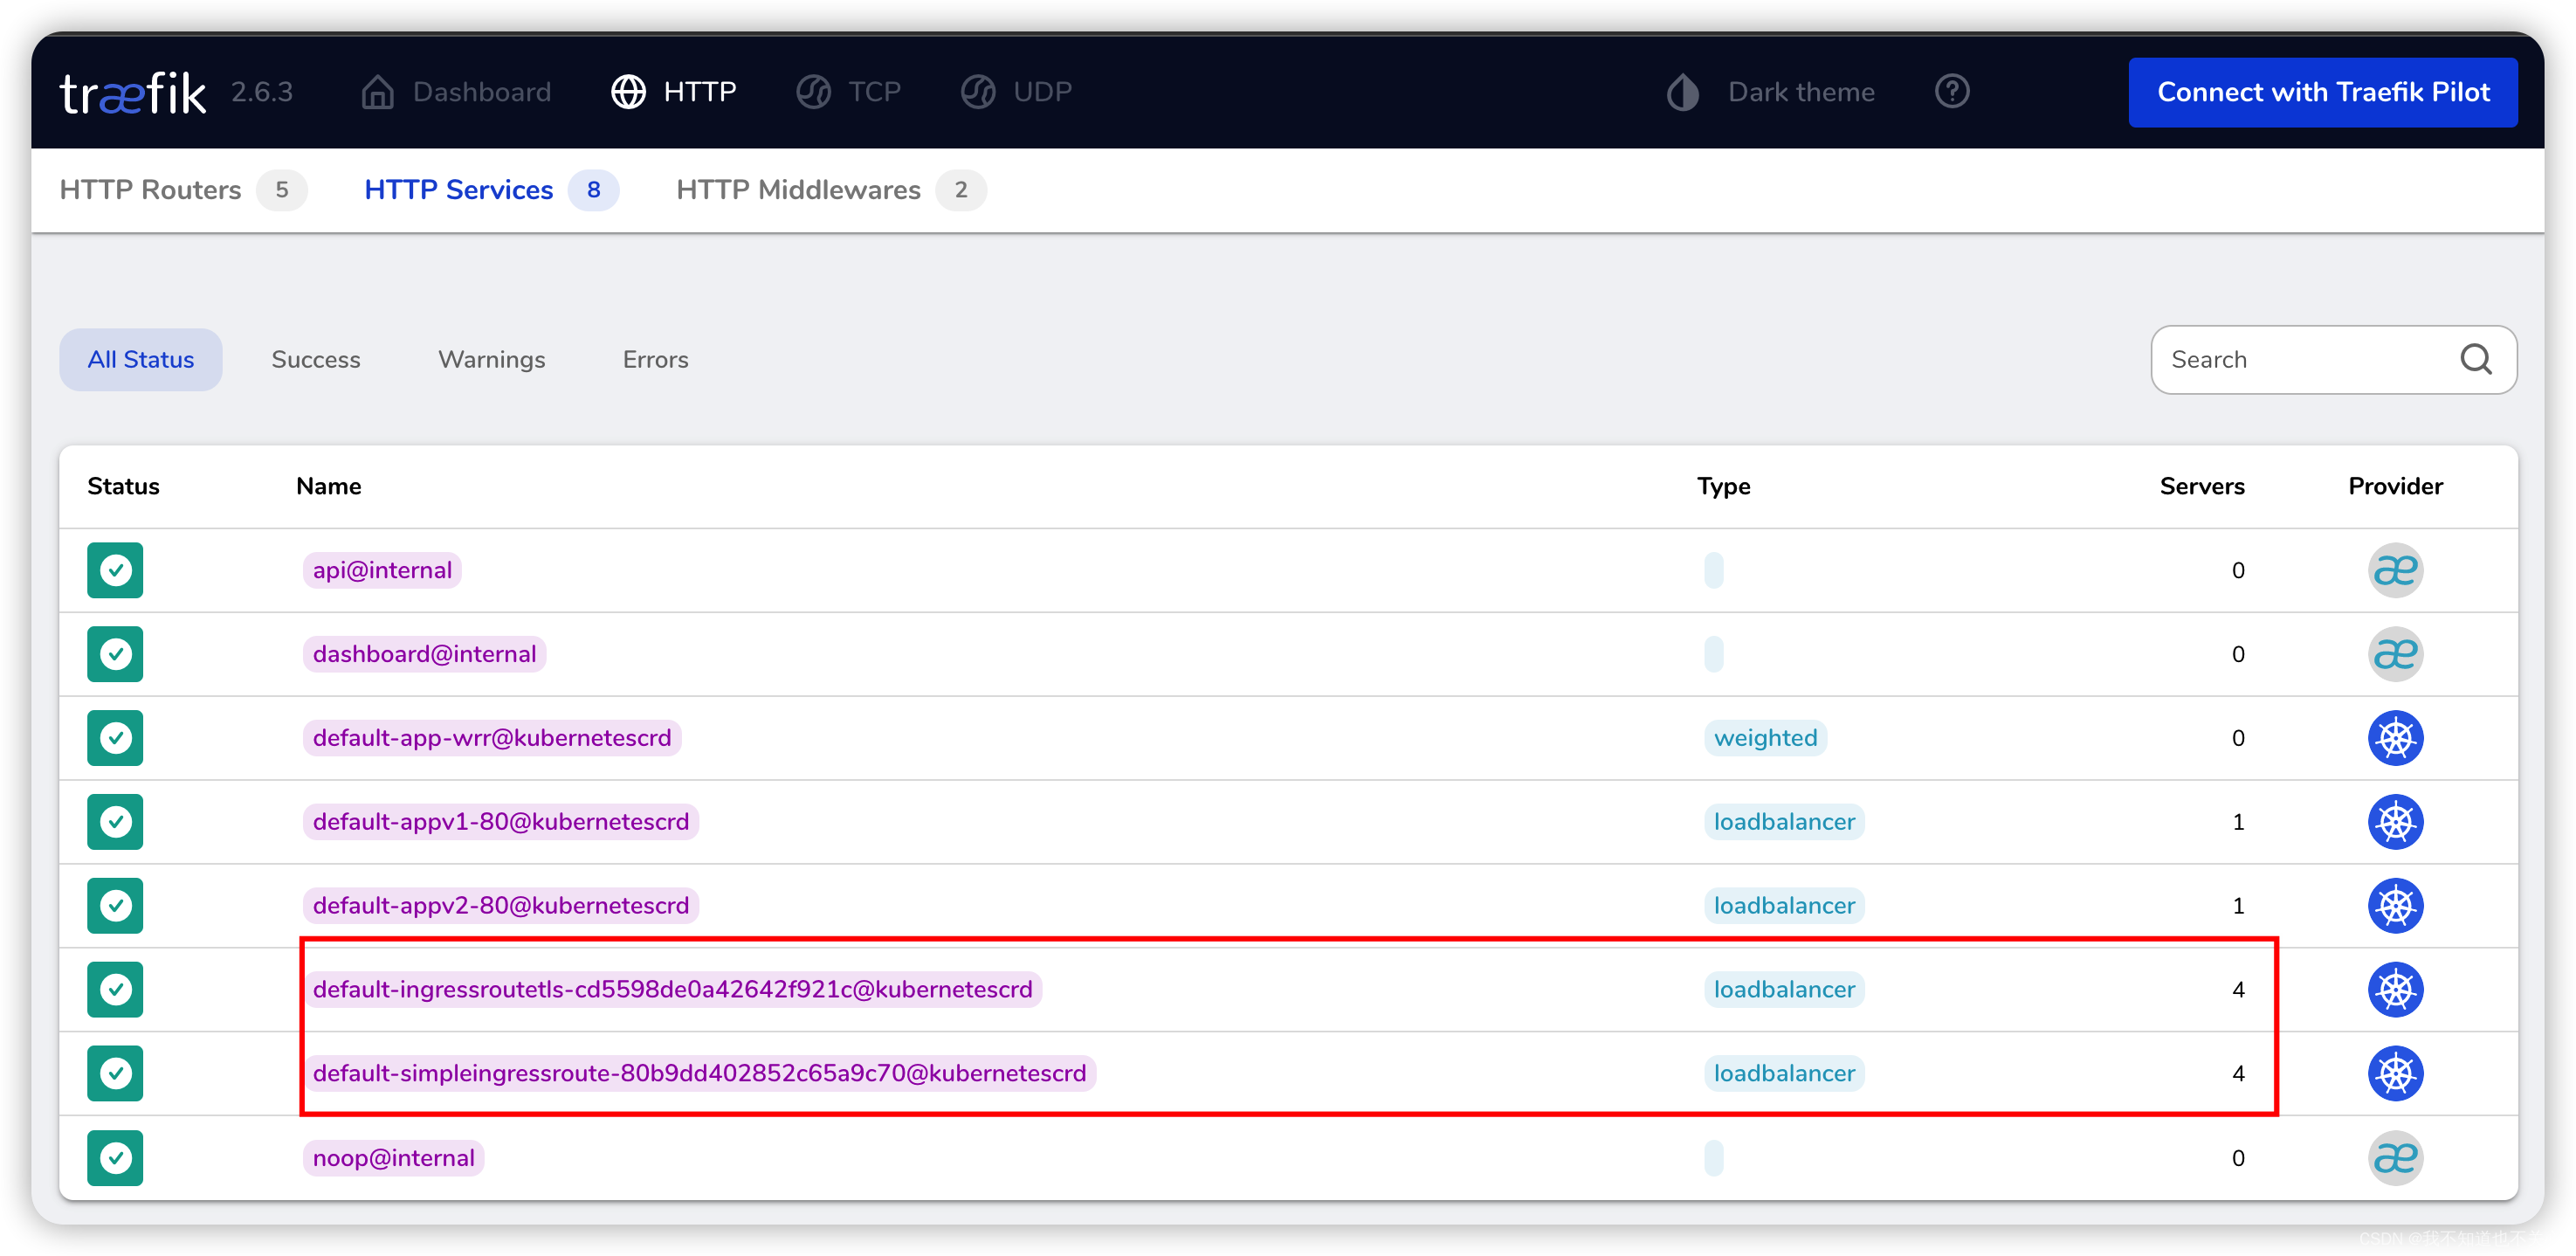Image resolution: width=2576 pixels, height=1256 pixels.
Task: Click success status icon for noop@internal
Action: click(x=115, y=1157)
